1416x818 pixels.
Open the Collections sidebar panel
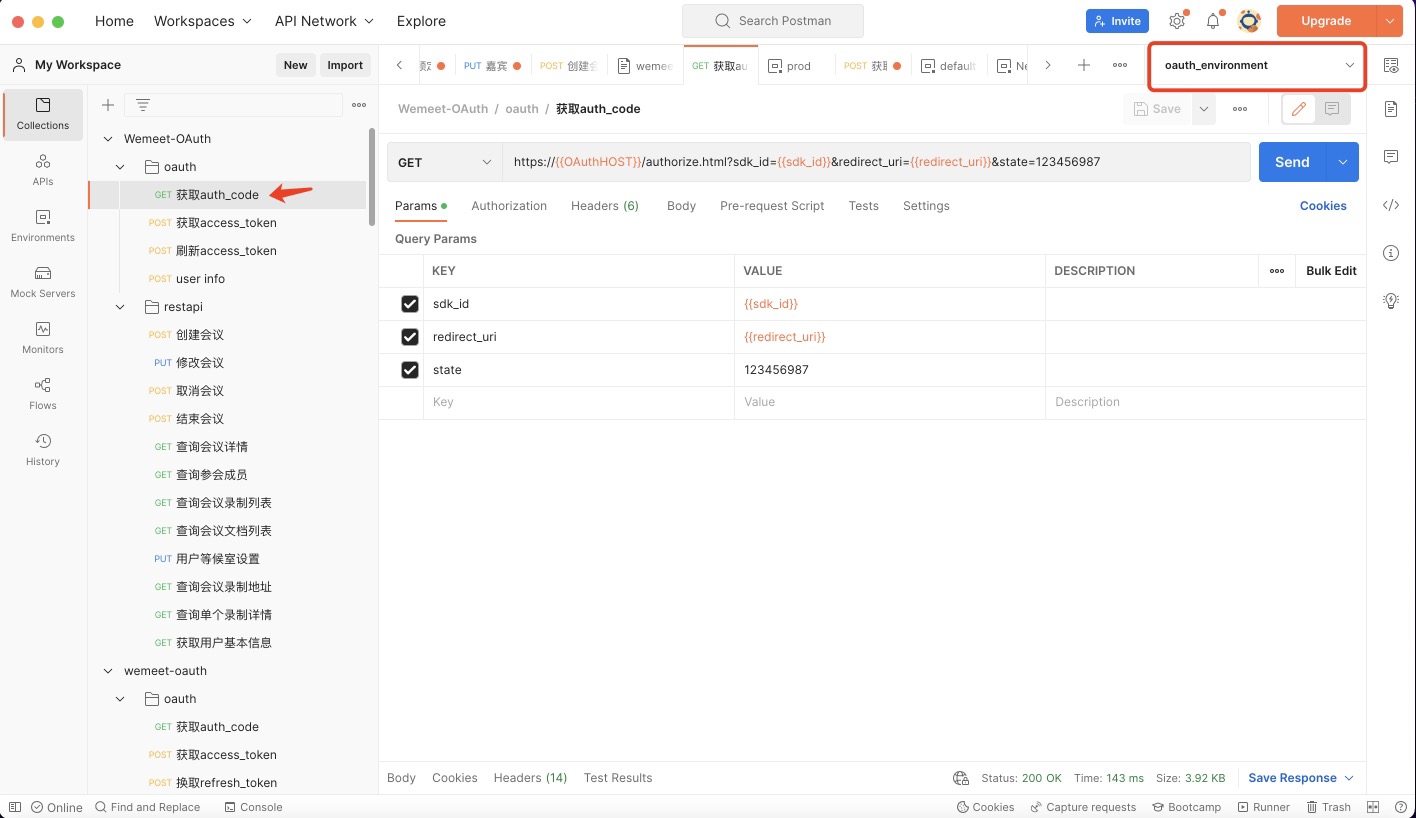click(43, 114)
